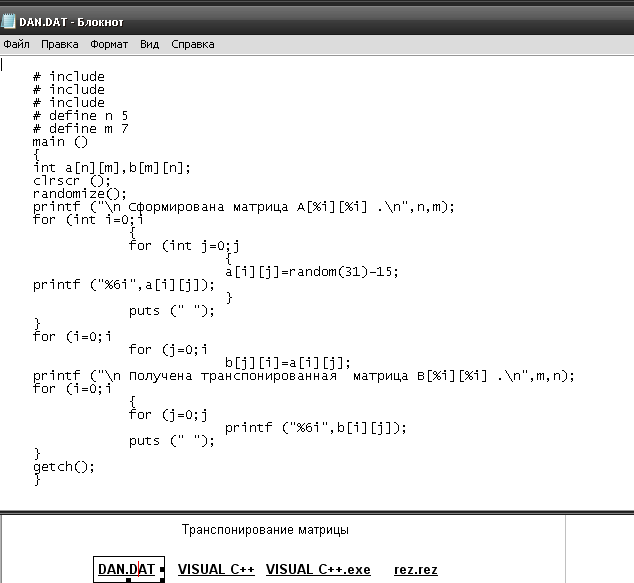Open the Правка menu
Image resolution: width=634 pixels, height=583 pixels.
[60, 44]
